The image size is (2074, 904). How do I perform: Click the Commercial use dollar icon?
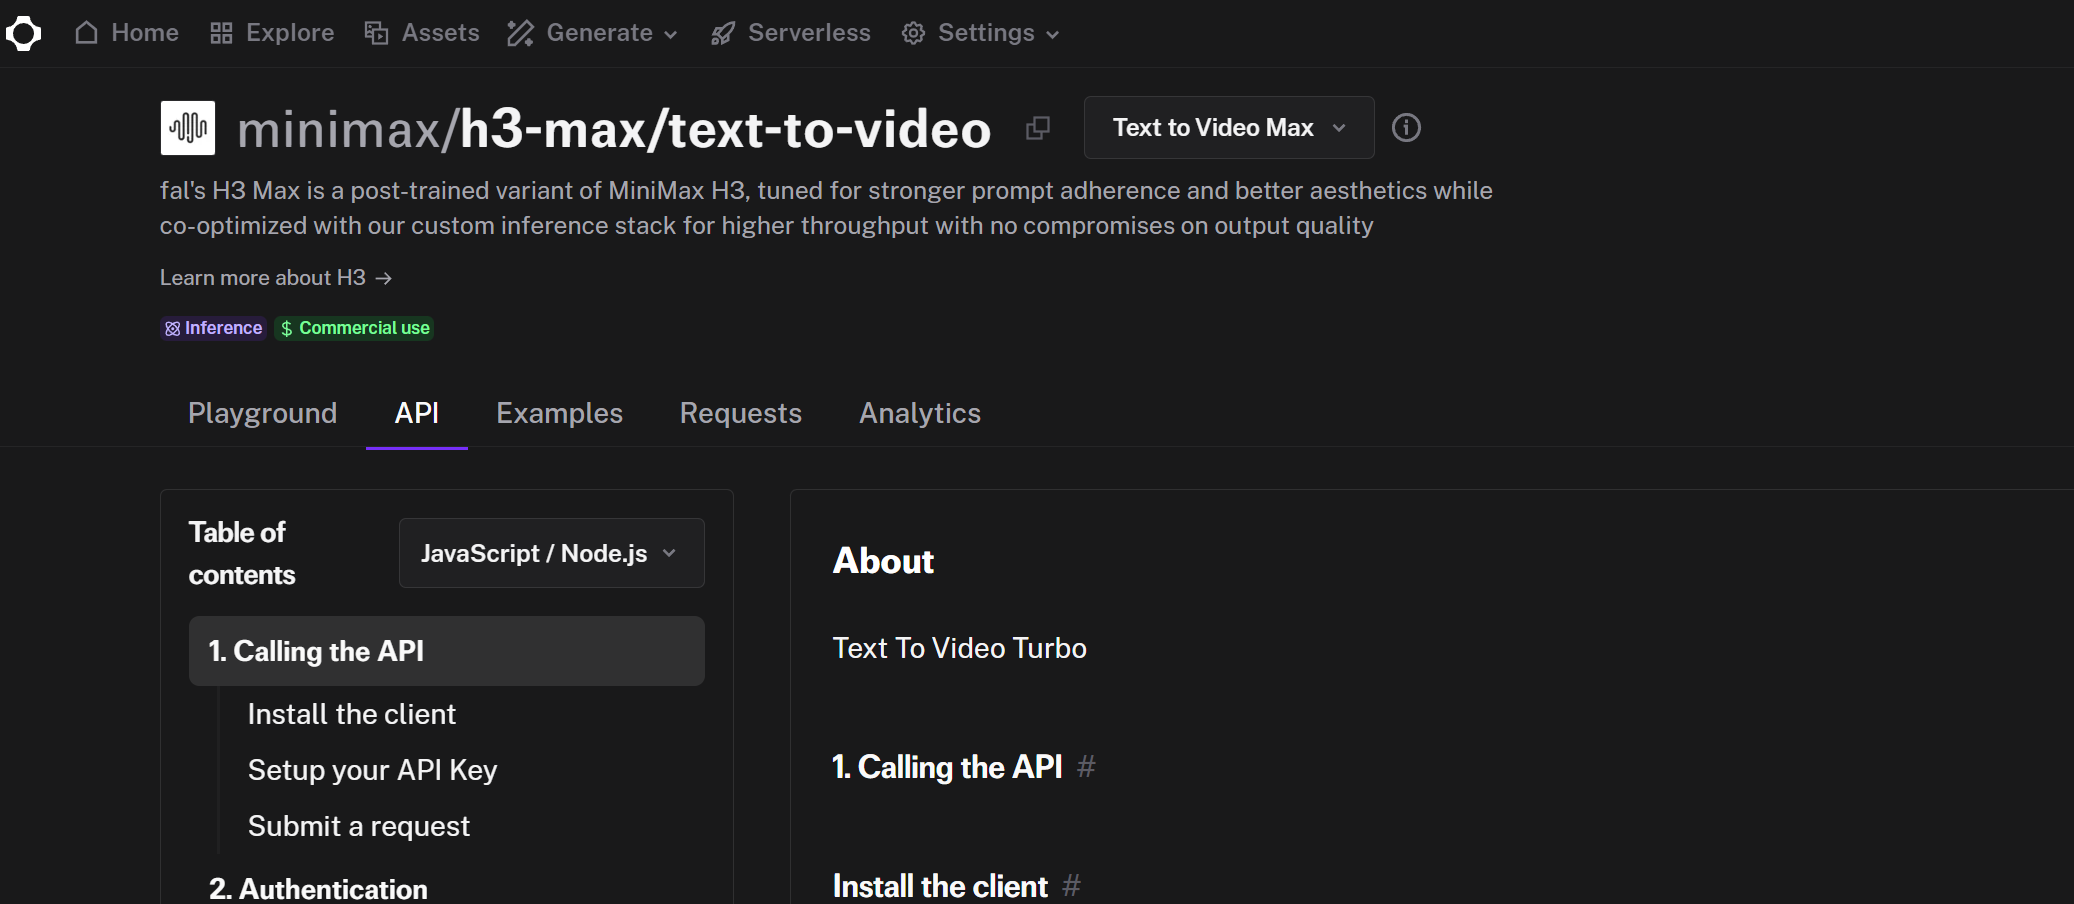287,328
